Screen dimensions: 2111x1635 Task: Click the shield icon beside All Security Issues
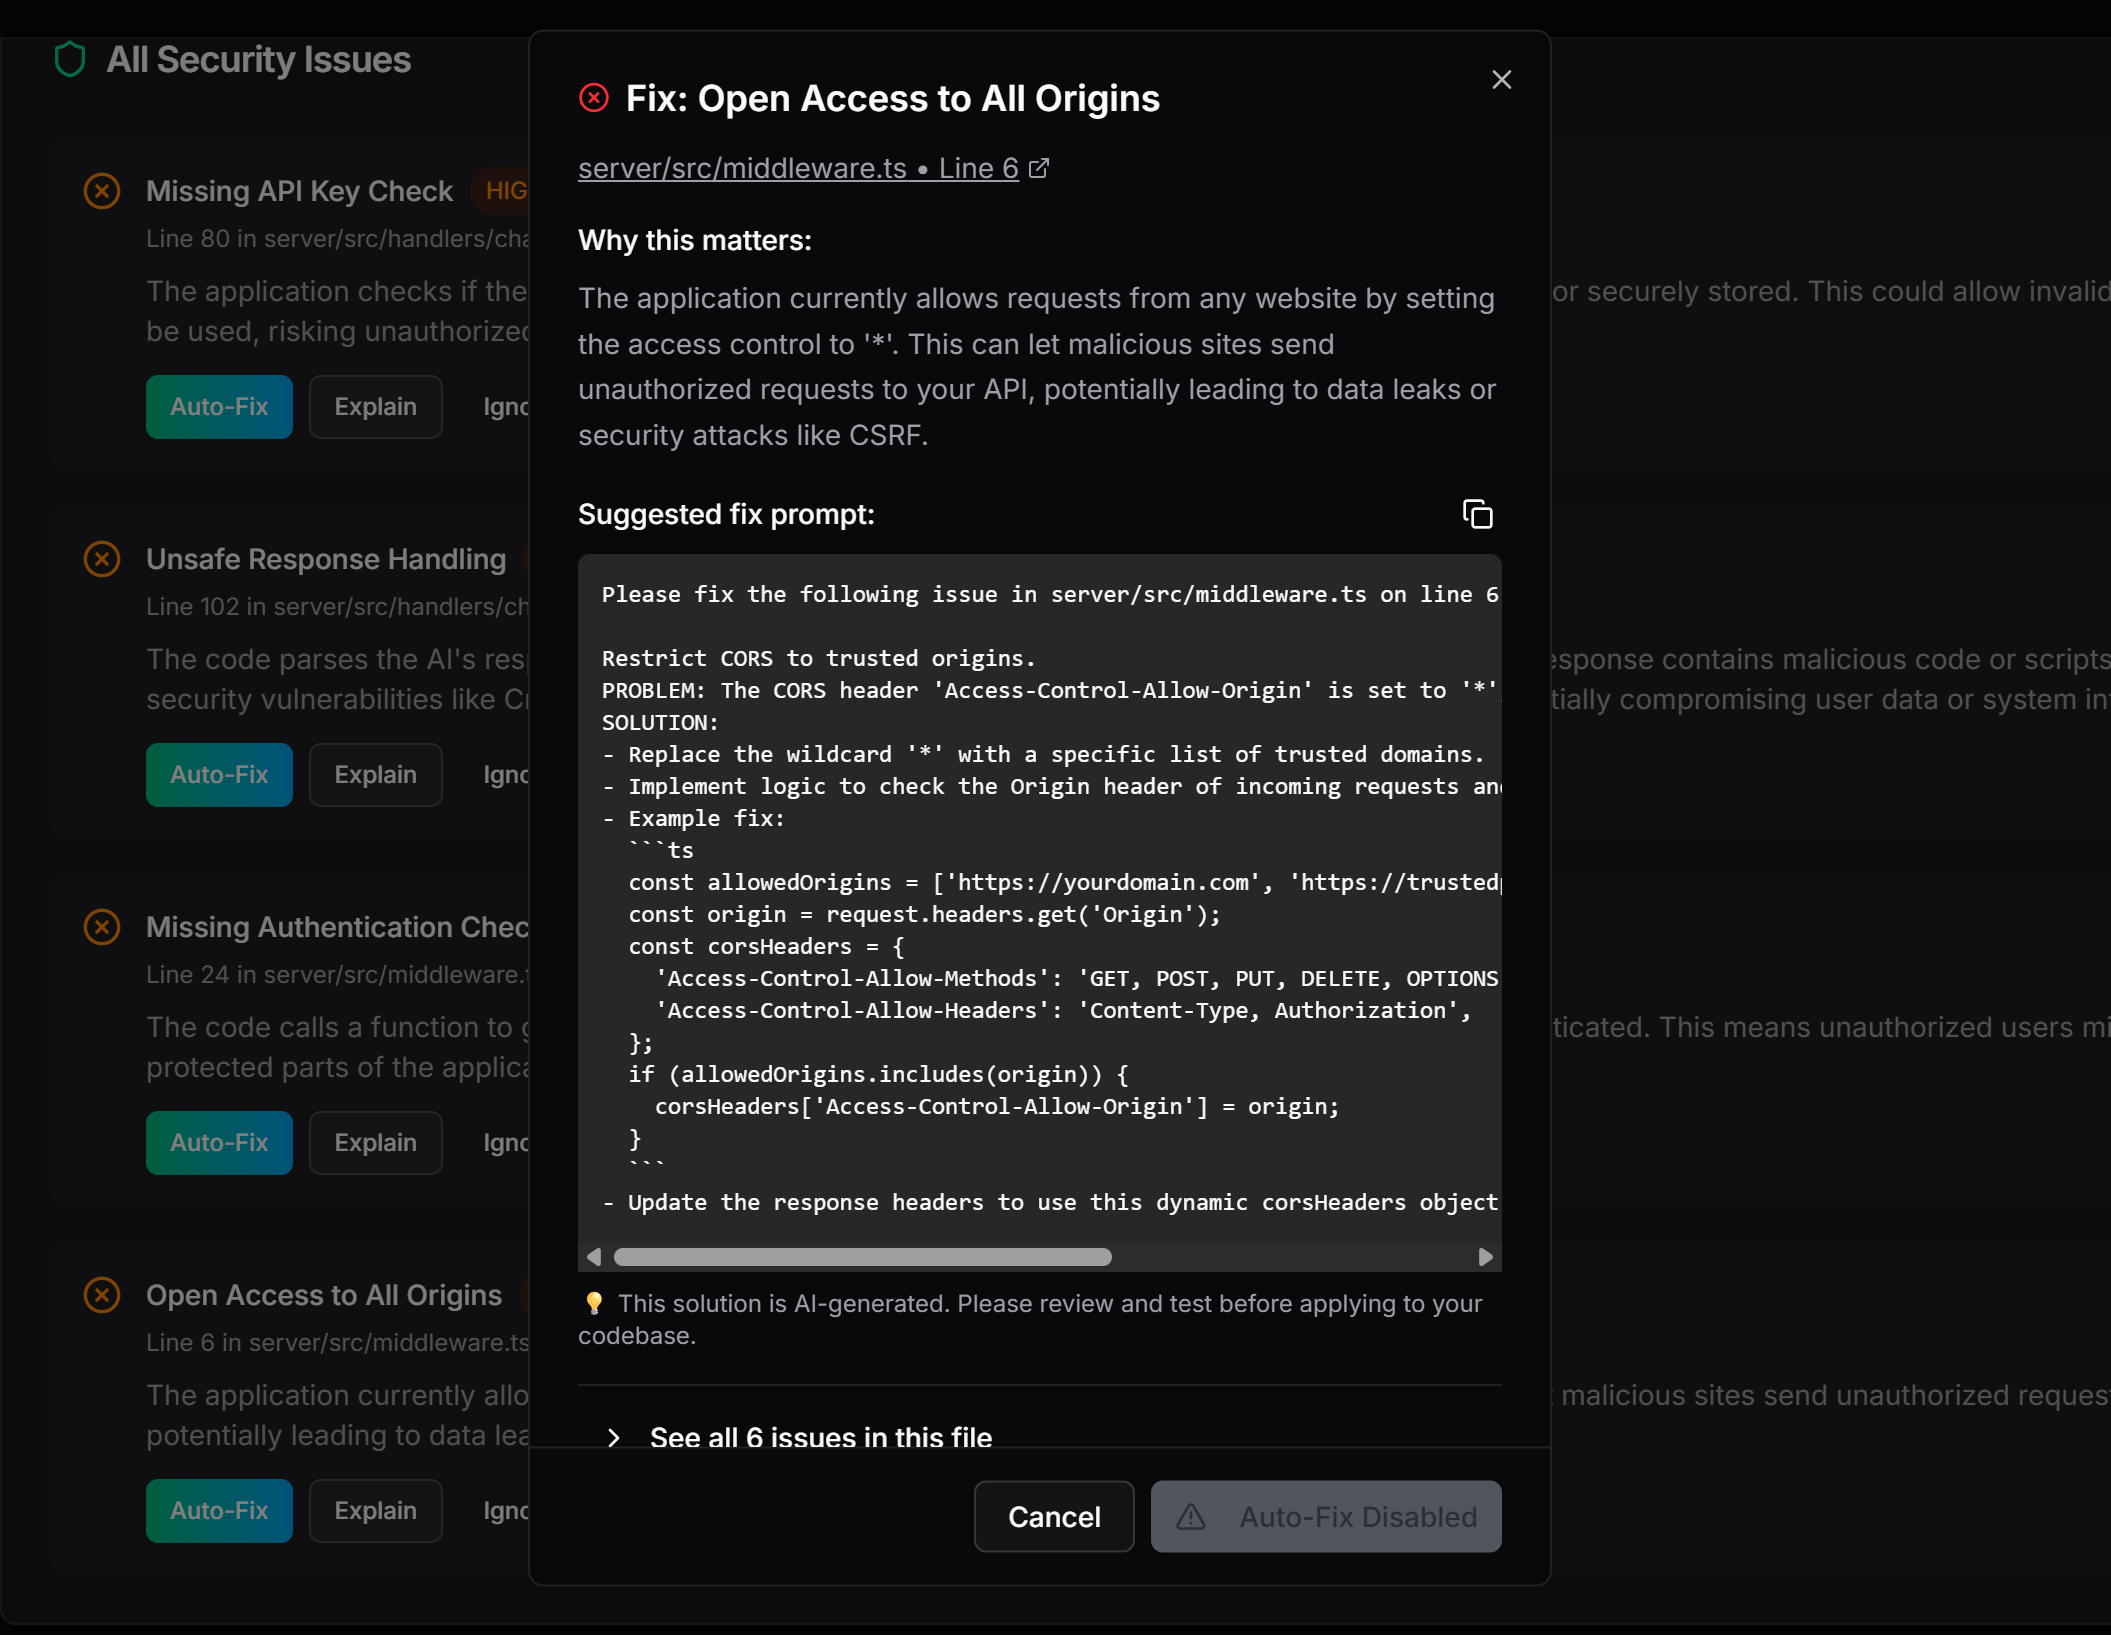[x=70, y=59]
